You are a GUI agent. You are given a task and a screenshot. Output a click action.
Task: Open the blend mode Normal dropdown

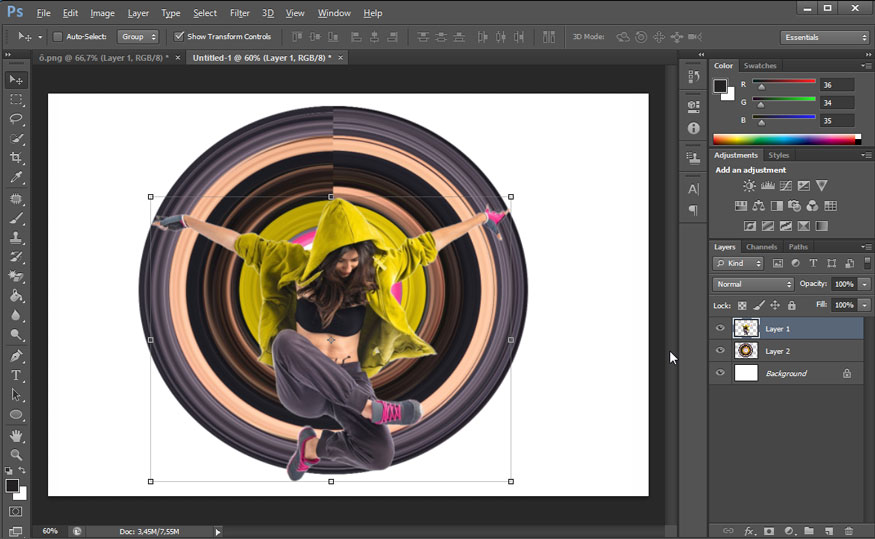753,284
